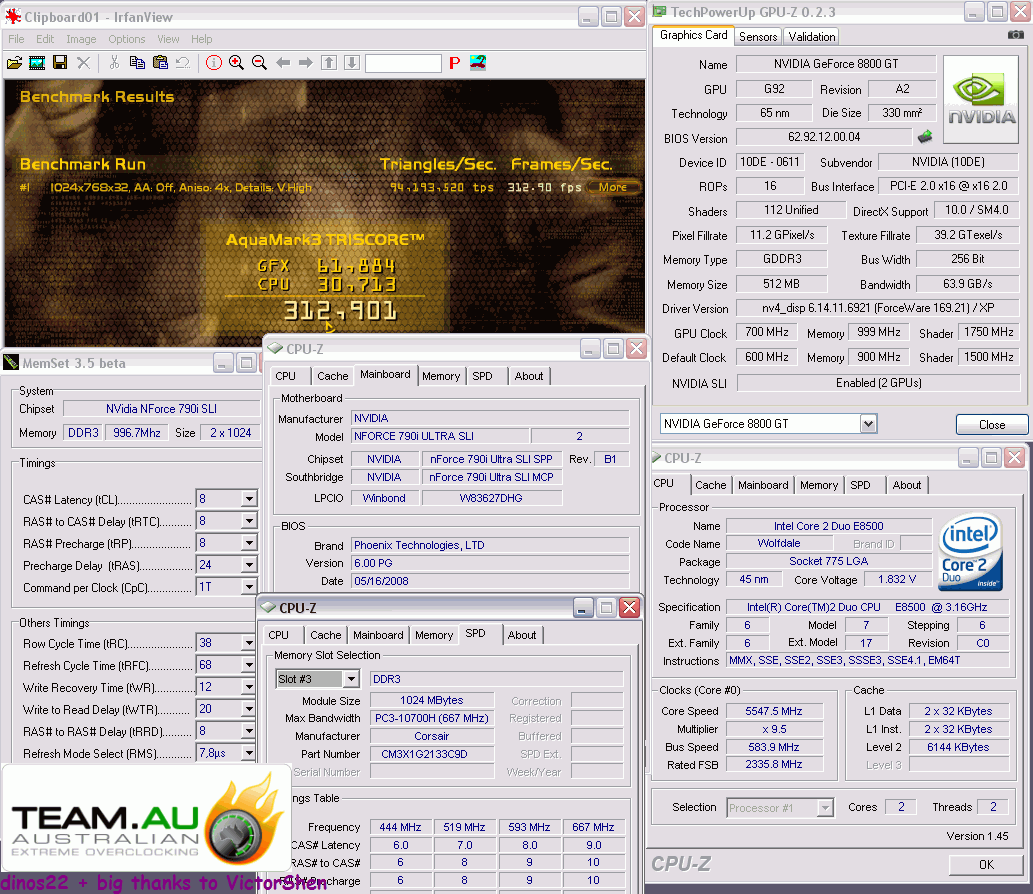Expand RAS# Precharge (tRP) dropdown

[x=249, y=543]
